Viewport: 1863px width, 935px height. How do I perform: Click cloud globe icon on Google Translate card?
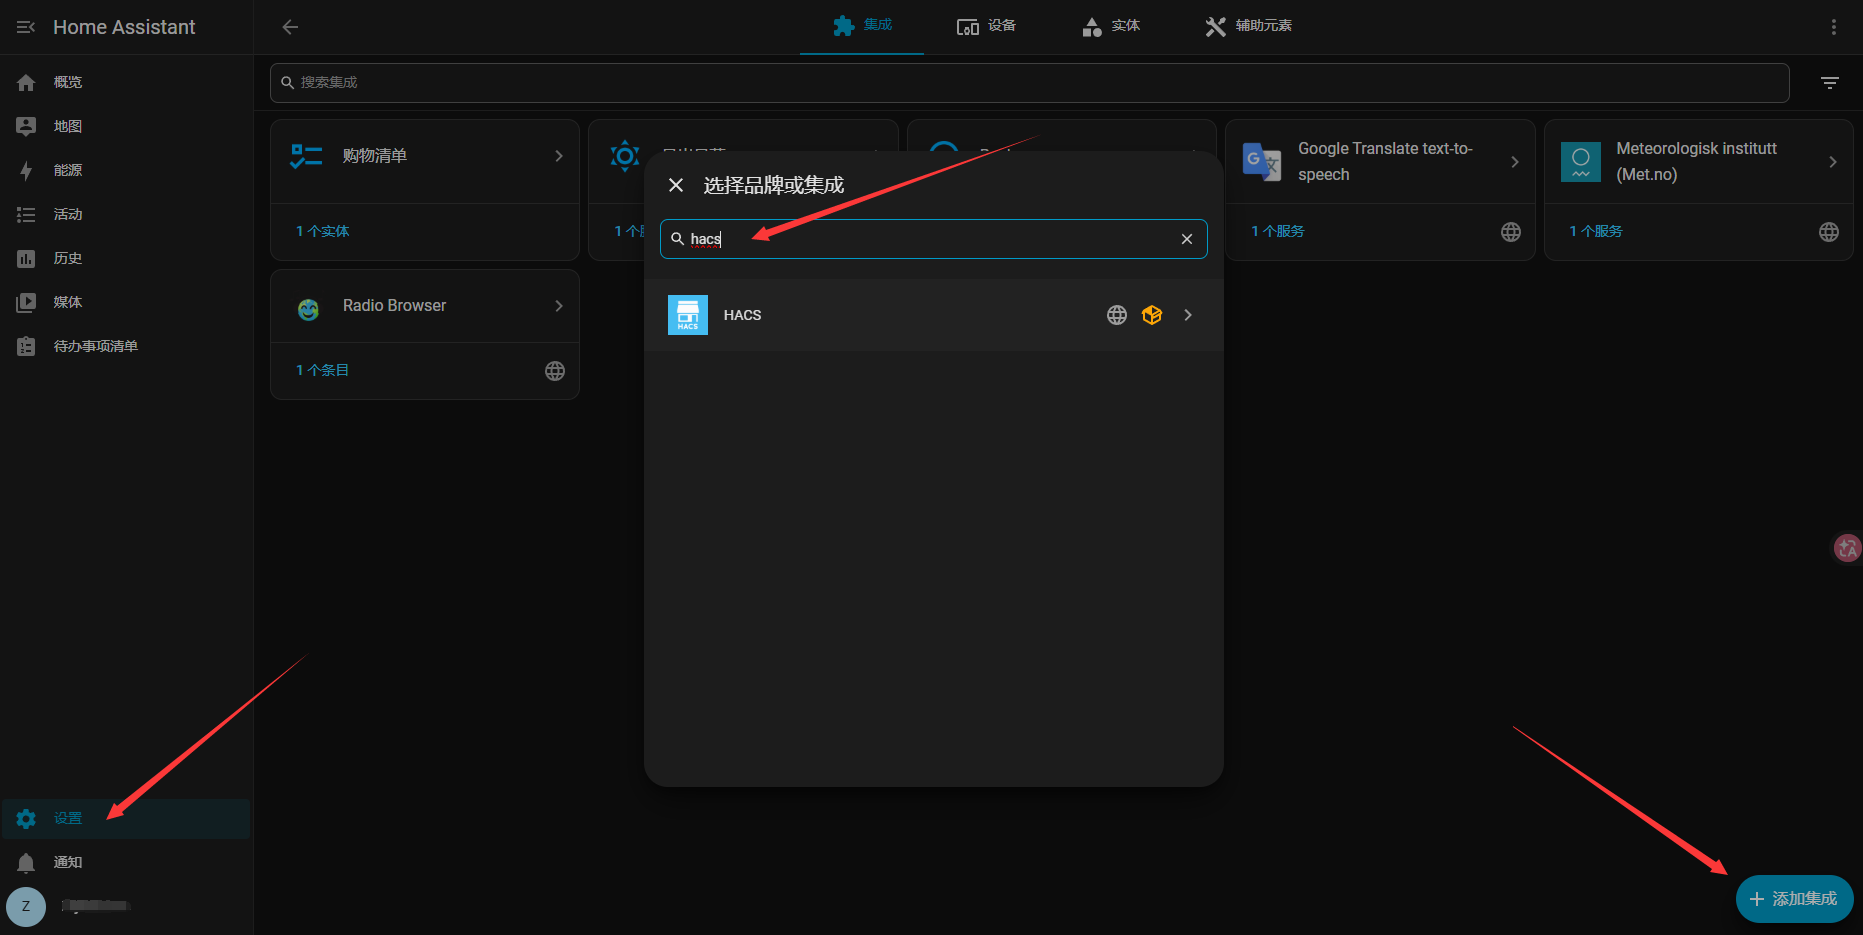1511,232
